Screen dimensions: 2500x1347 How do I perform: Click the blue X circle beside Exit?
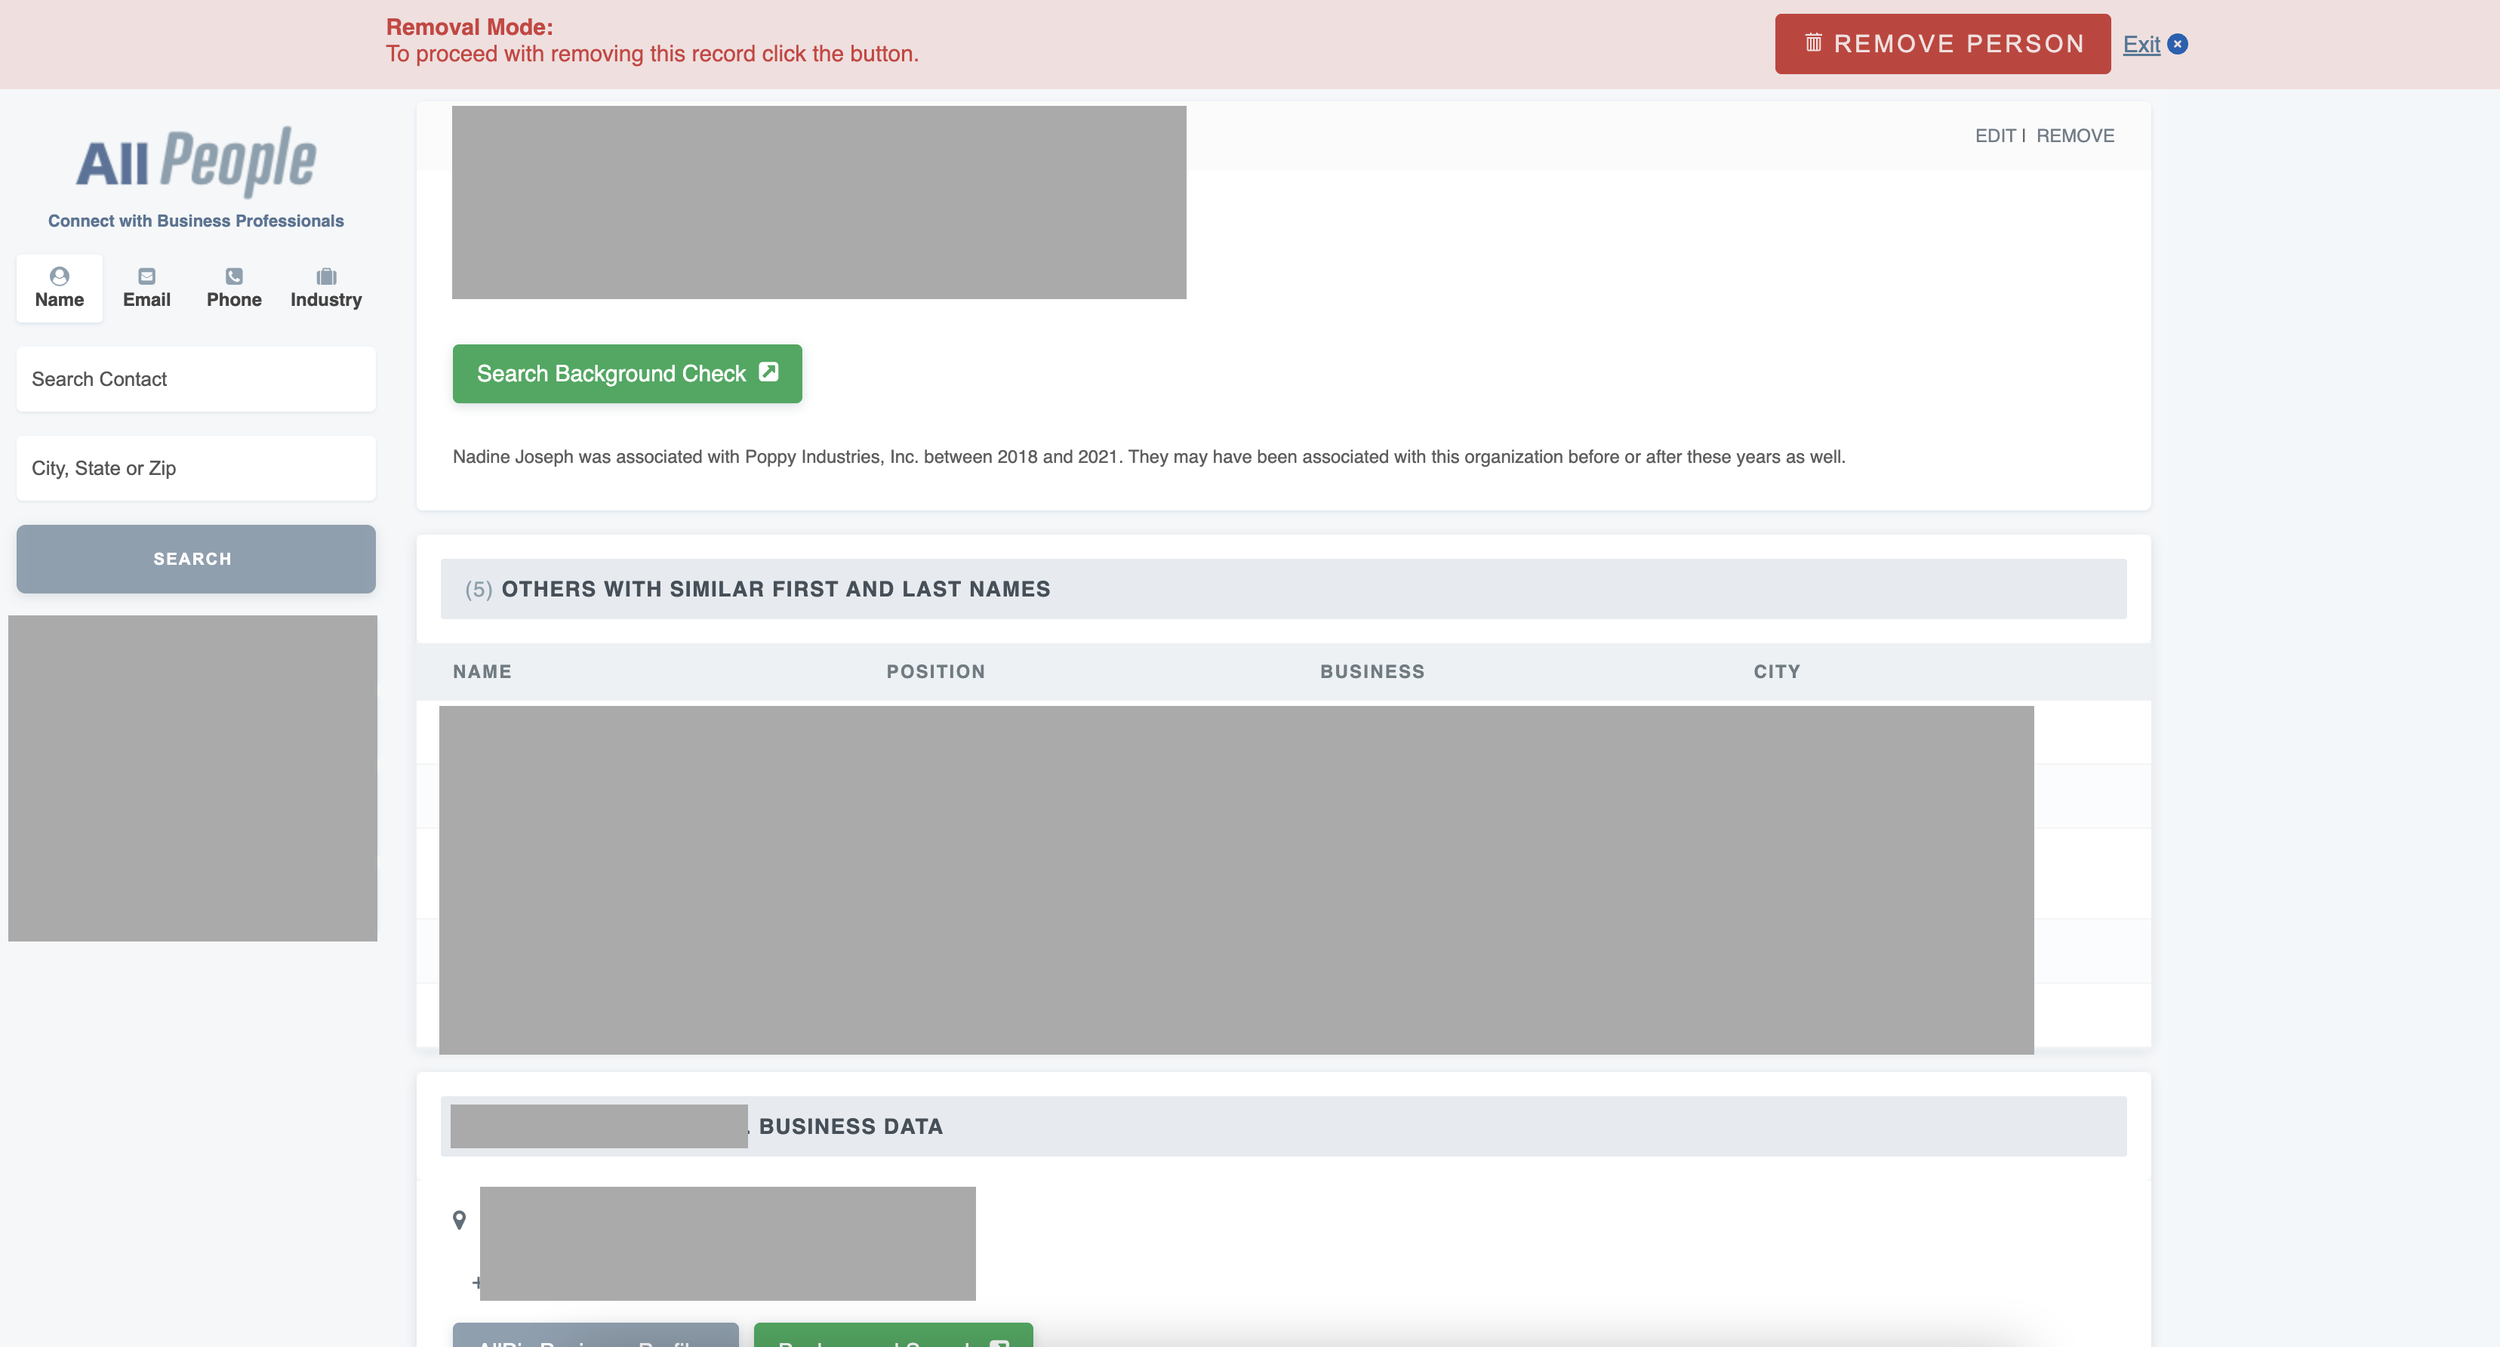point(2178,44)
